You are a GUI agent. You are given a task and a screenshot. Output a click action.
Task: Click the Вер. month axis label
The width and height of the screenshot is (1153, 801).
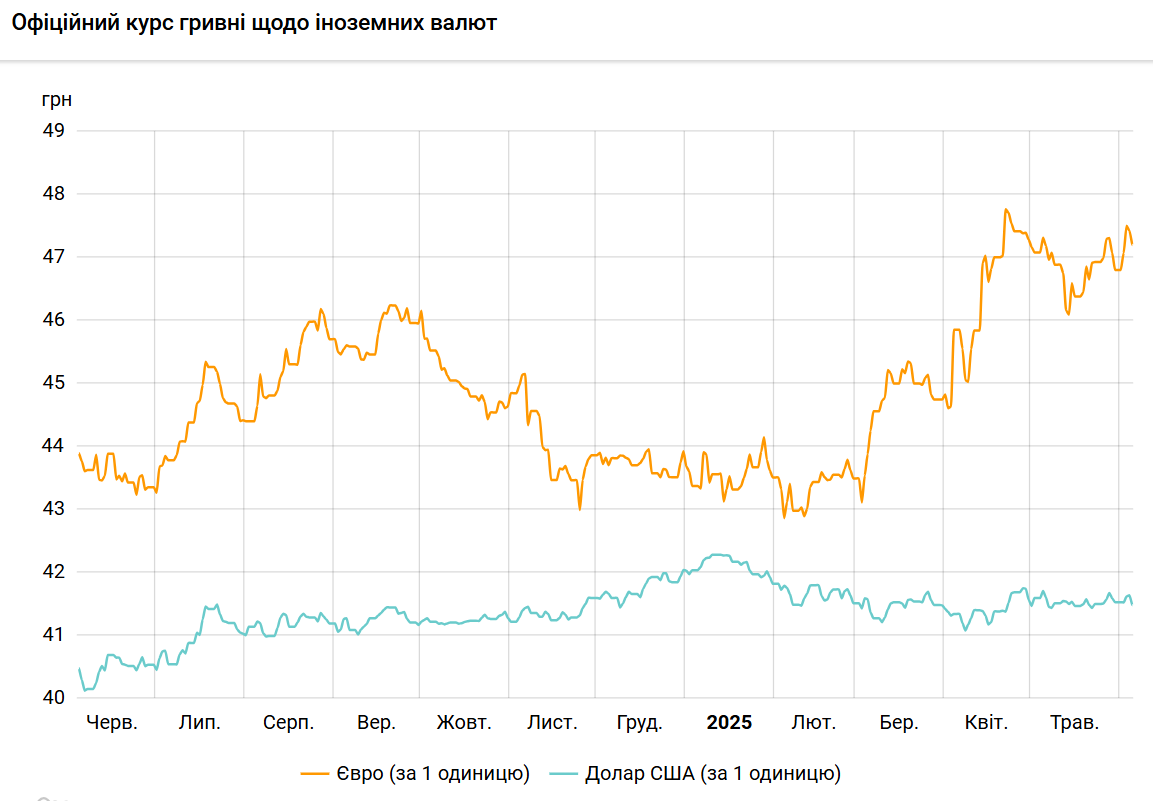[x=376, y=722]
